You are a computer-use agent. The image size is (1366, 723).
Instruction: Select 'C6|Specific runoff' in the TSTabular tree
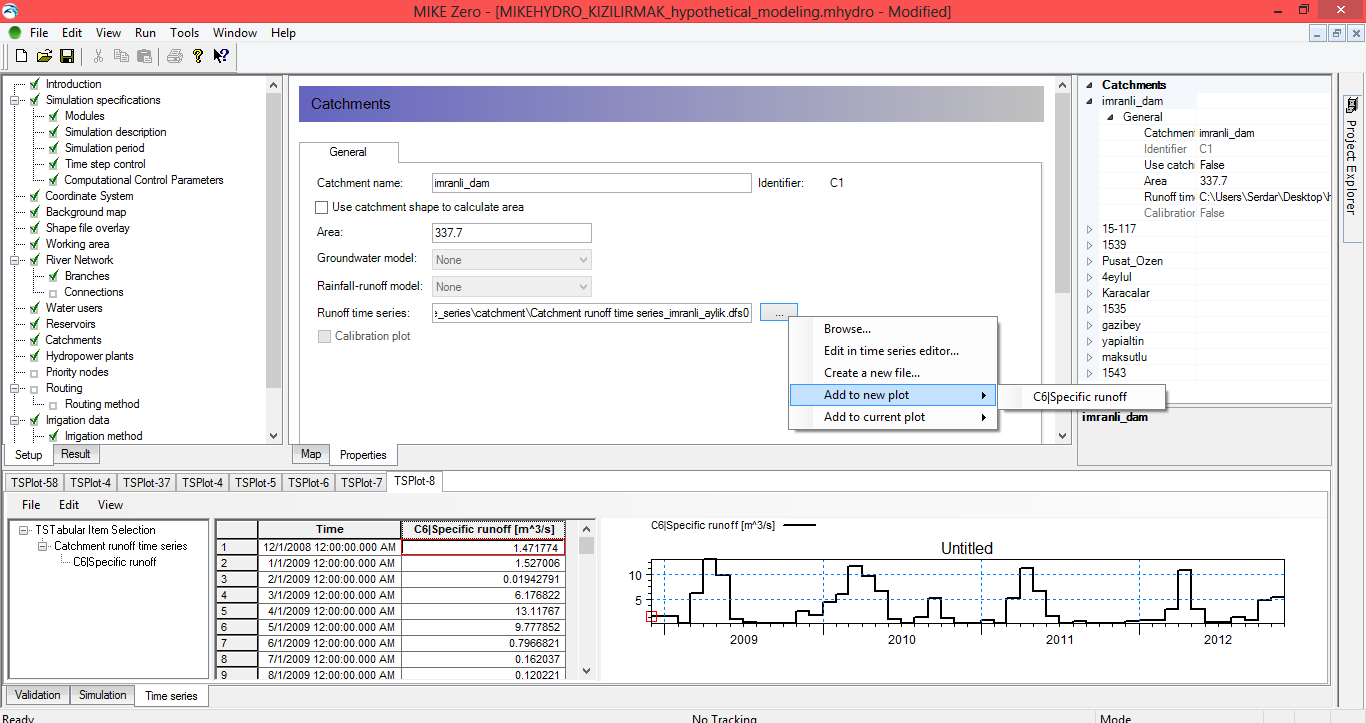tap(115, 562)
